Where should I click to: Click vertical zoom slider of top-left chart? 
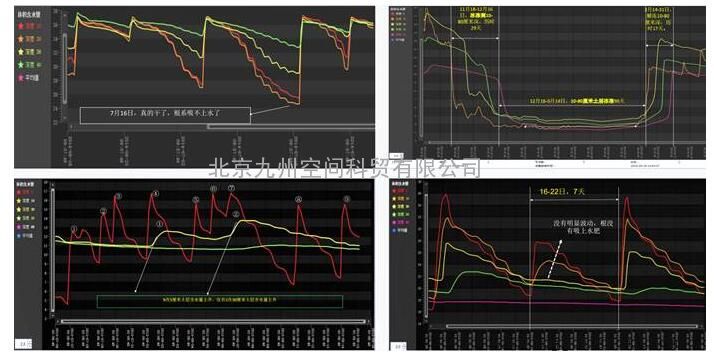coord(65,68)
